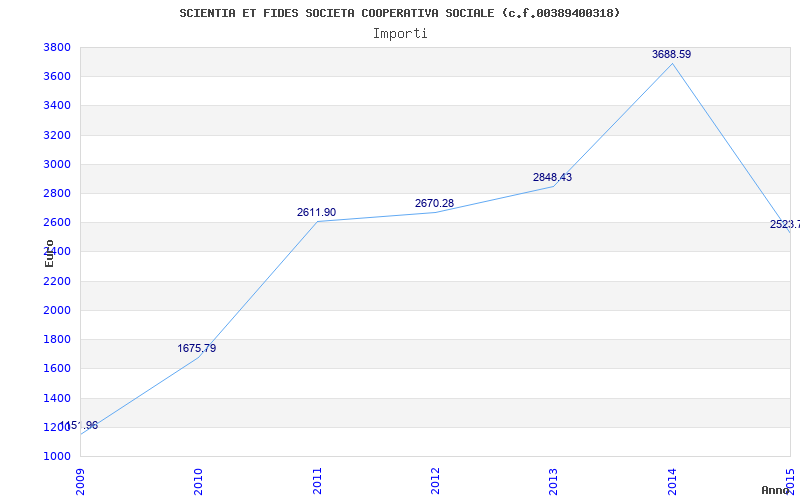The height and width of the screenshot is (500, 800).
Task: Select the 2010 x-axis label
Action: (198, 482)
